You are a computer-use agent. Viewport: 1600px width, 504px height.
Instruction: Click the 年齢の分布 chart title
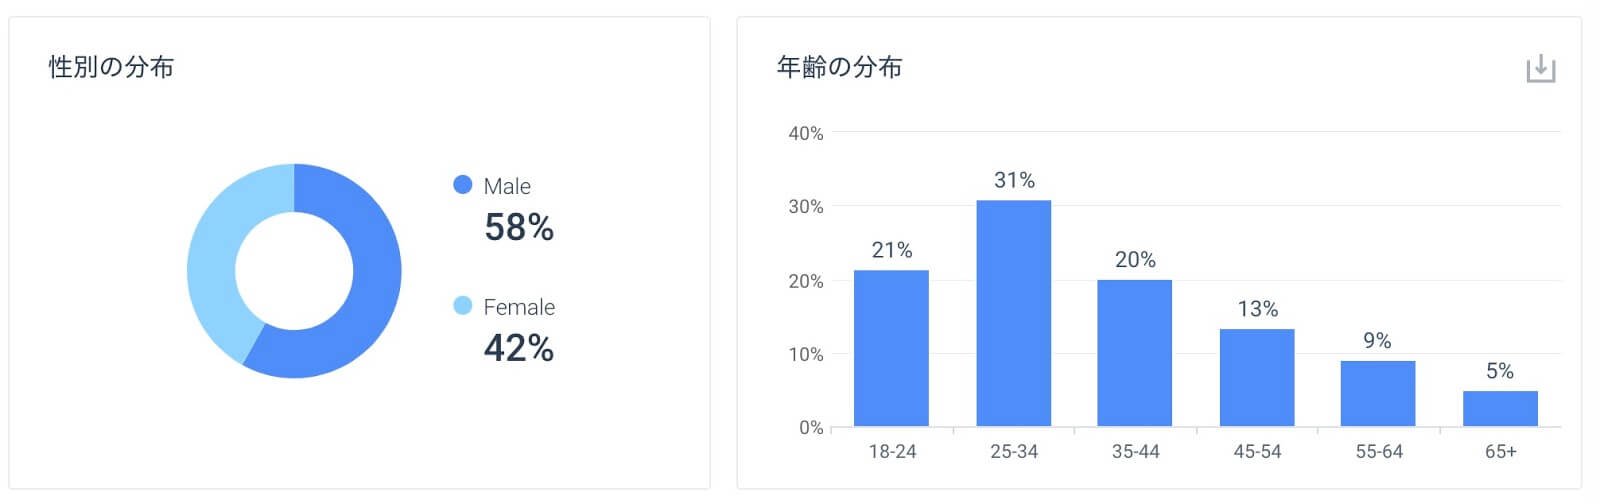pyautogui.click(x=840, y=67)
